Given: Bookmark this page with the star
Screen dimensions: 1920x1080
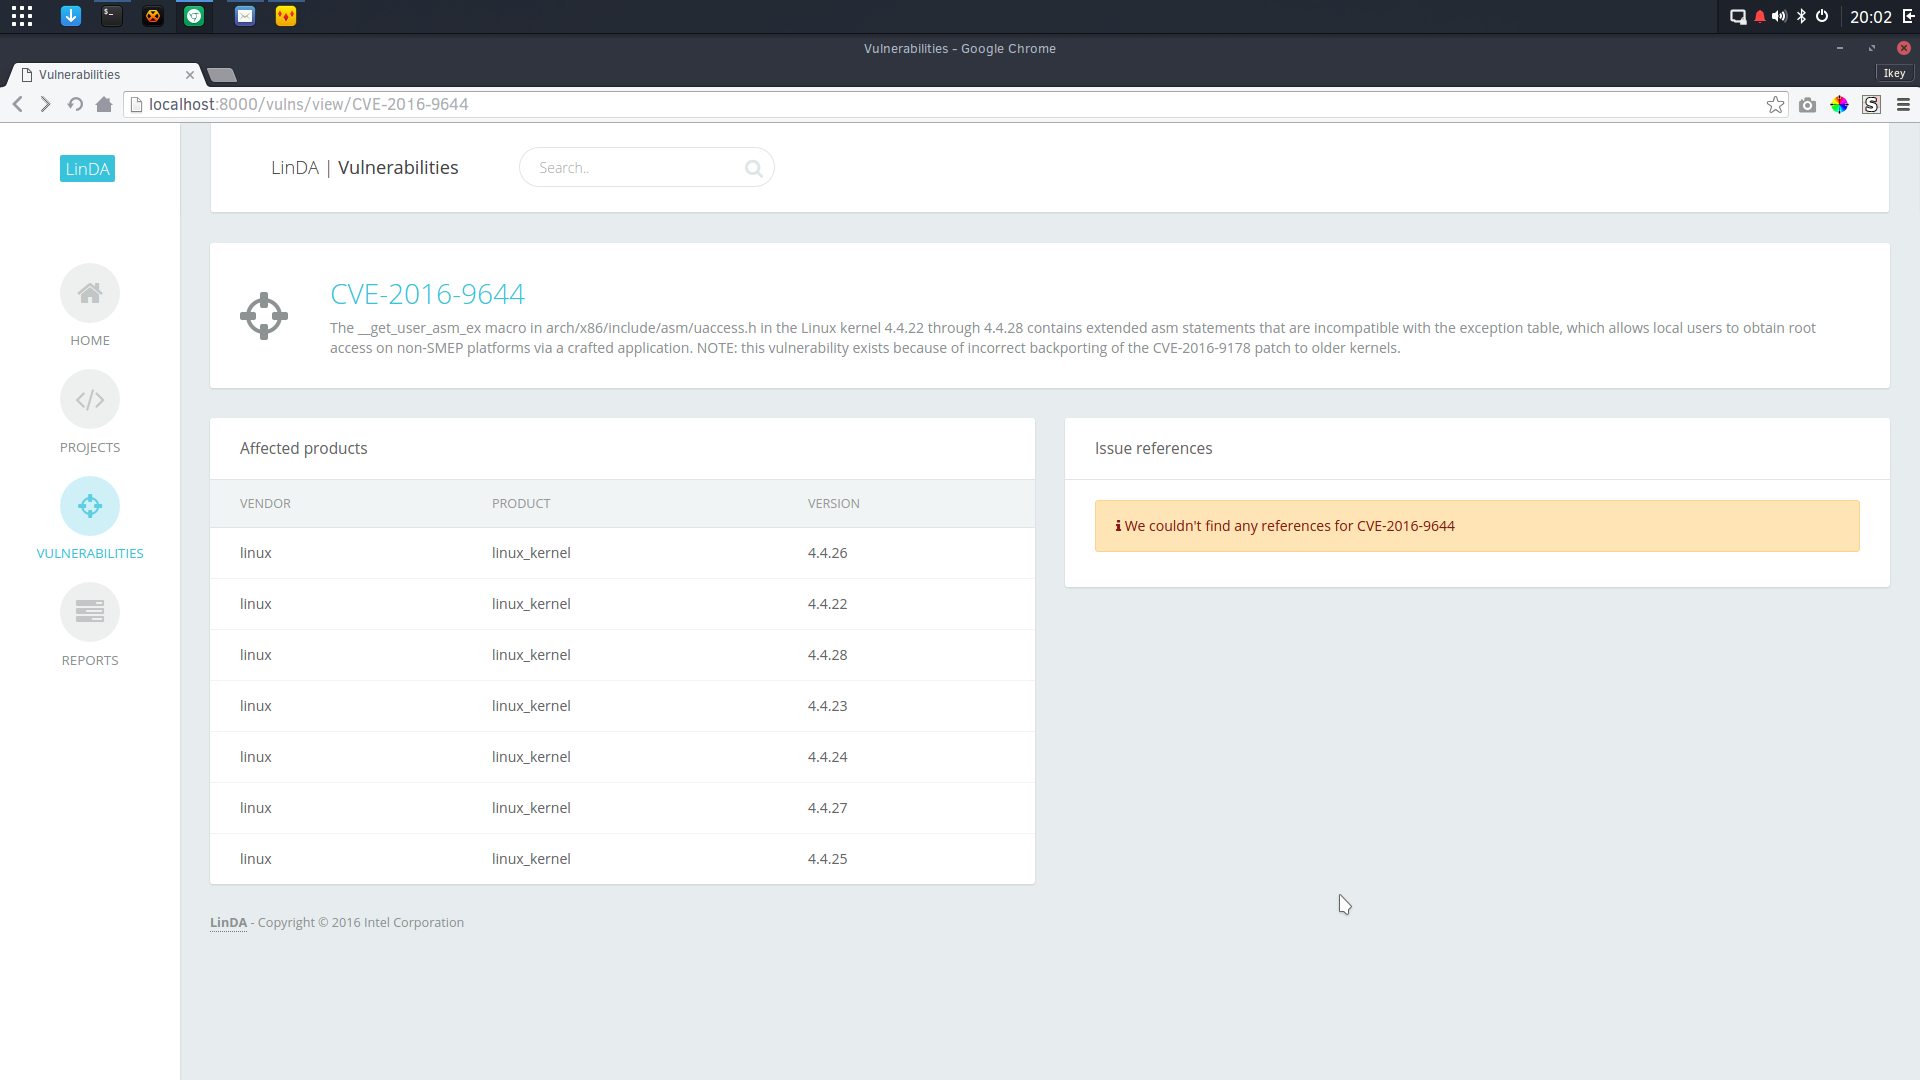Looking at the screenshot, I should pyautogui.click(x=1775, y=105).
